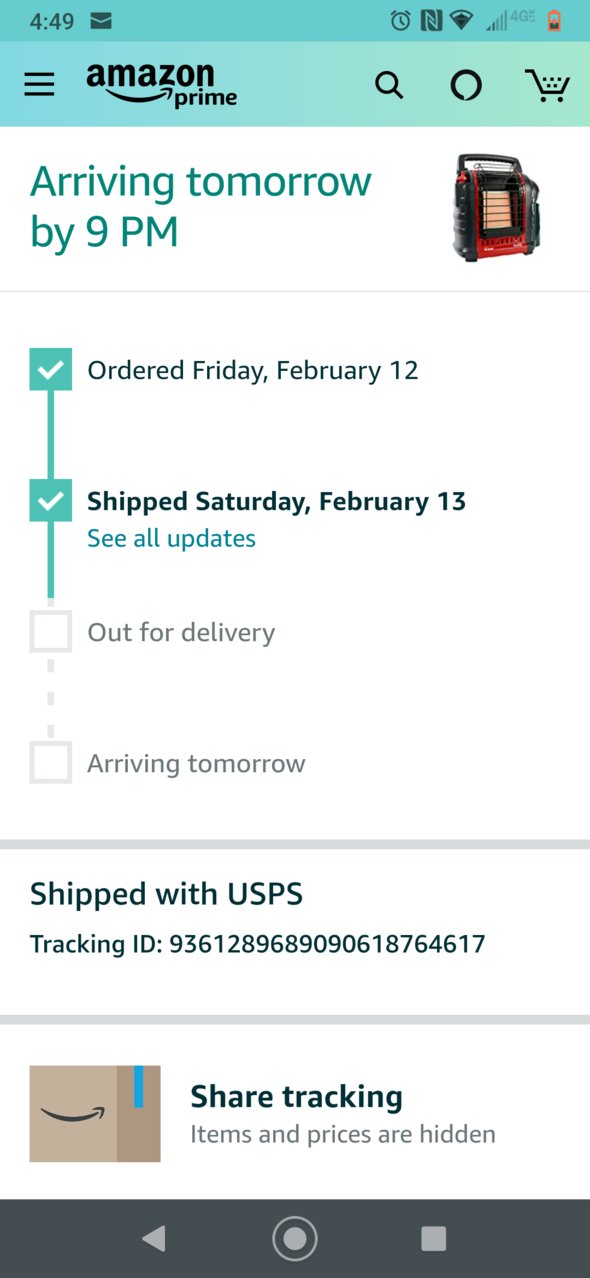Open the portable heater product thumbnail
The image size is (590, 1278).
[496, 207]
